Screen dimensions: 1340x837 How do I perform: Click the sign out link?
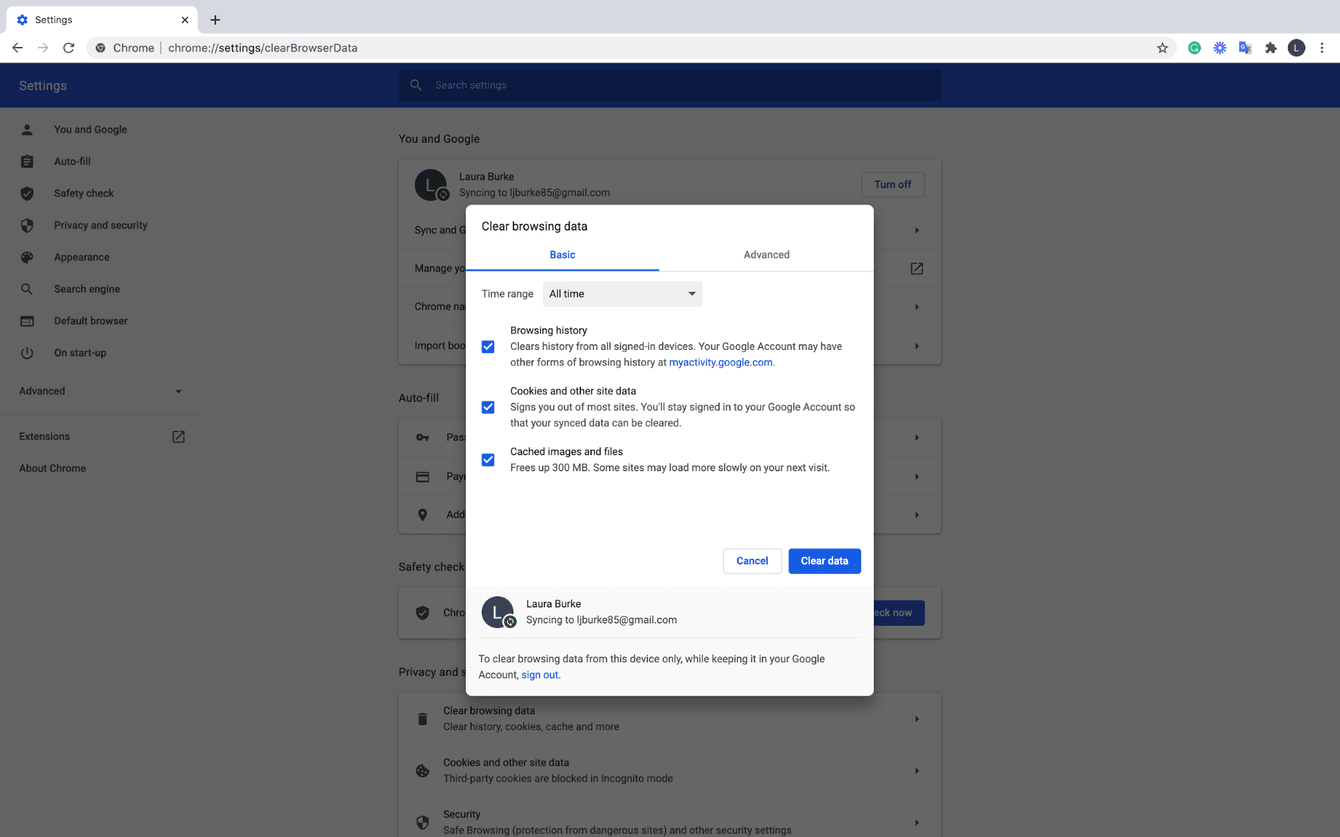pos(539,674)
